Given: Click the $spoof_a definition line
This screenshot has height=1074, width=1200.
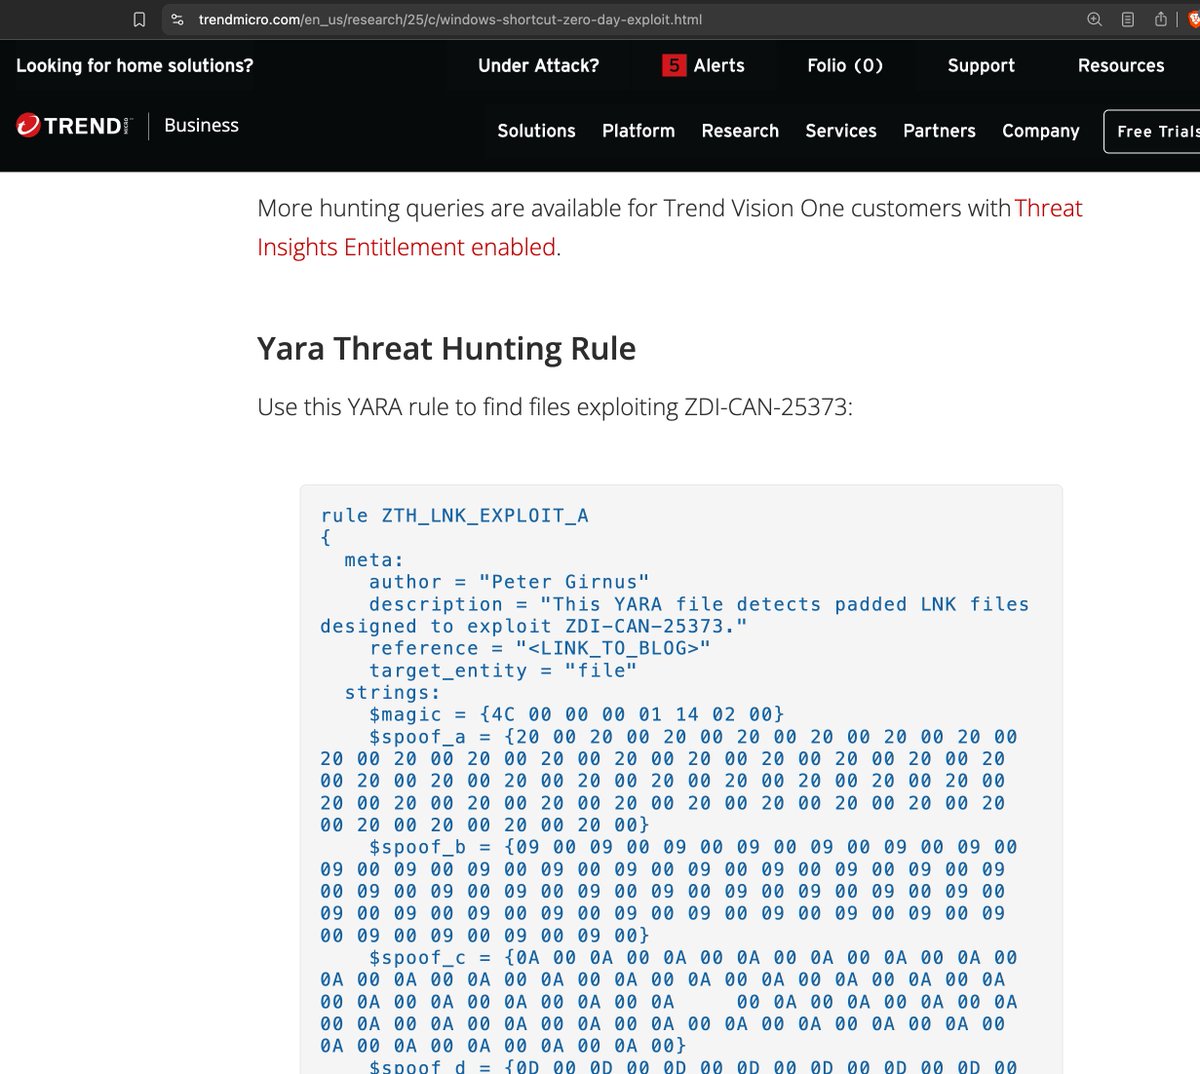Looking at the screenshot, I should point(693,737).
